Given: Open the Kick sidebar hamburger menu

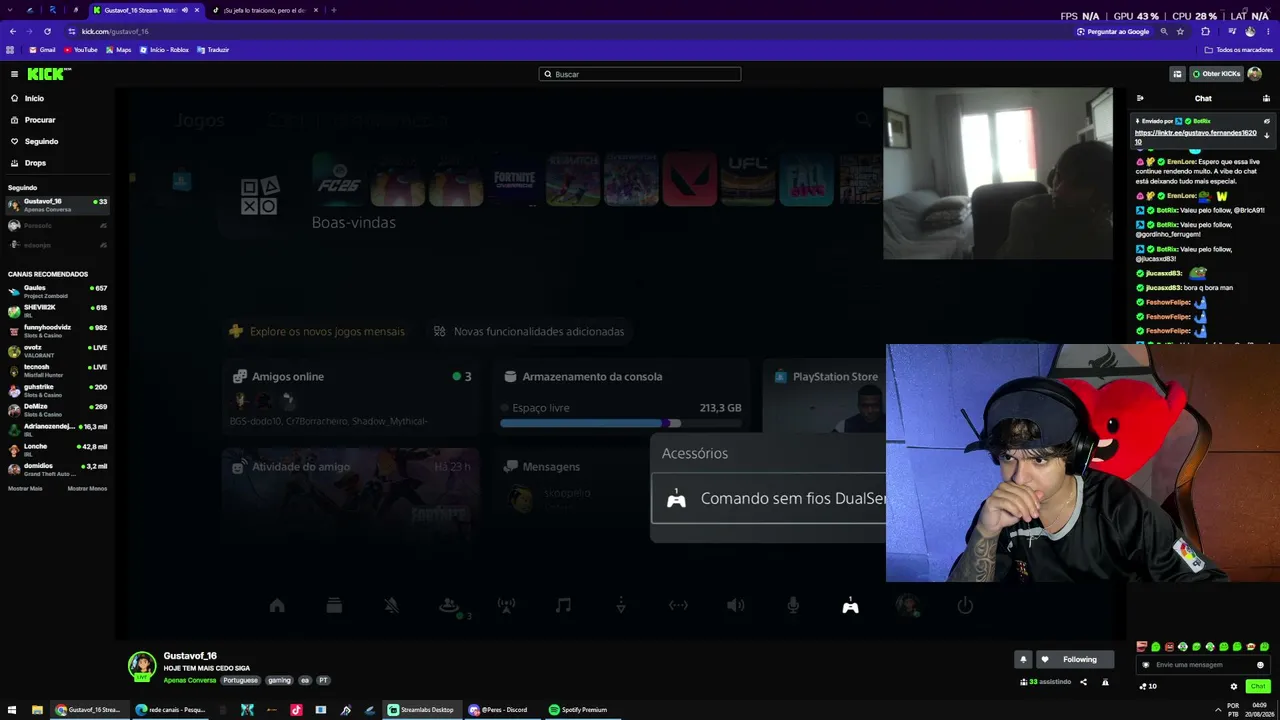Looking at the screenshot, I should pyautogui.click(x=14, y=74).
